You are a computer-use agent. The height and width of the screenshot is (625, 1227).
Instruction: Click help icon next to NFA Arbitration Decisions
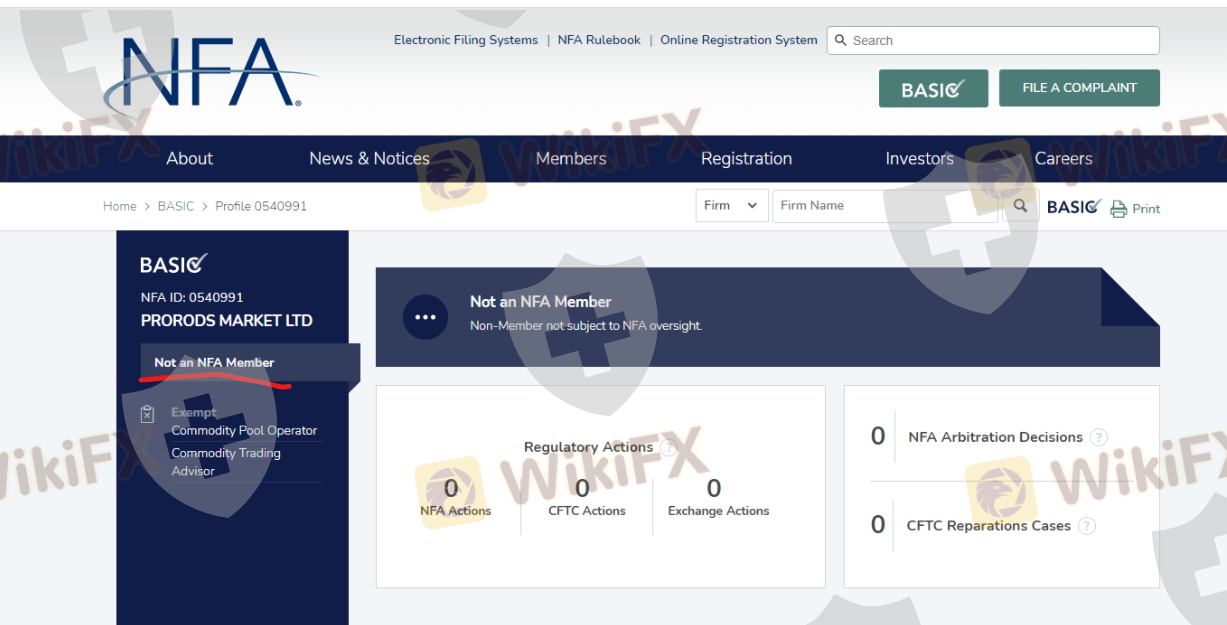point(1099,437)
